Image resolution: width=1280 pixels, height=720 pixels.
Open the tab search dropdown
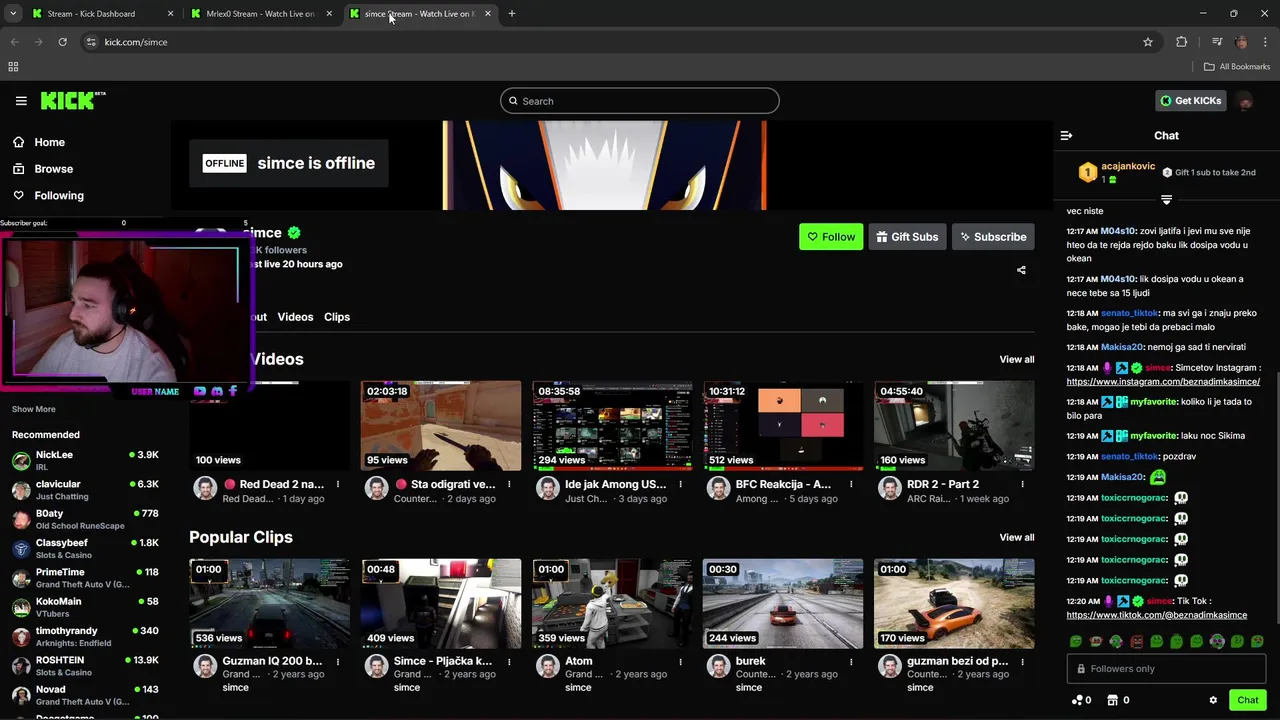13,14
